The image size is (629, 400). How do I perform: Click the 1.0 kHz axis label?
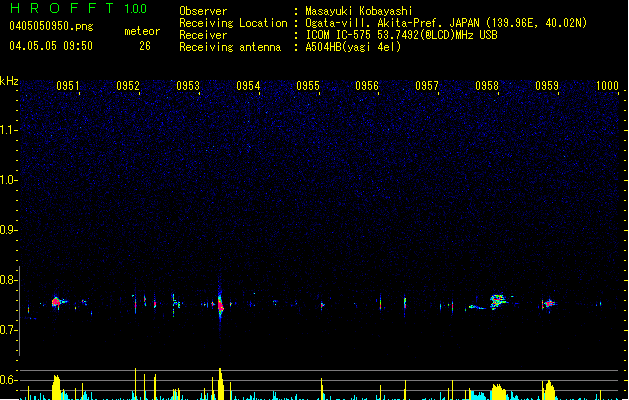(8, 180)
